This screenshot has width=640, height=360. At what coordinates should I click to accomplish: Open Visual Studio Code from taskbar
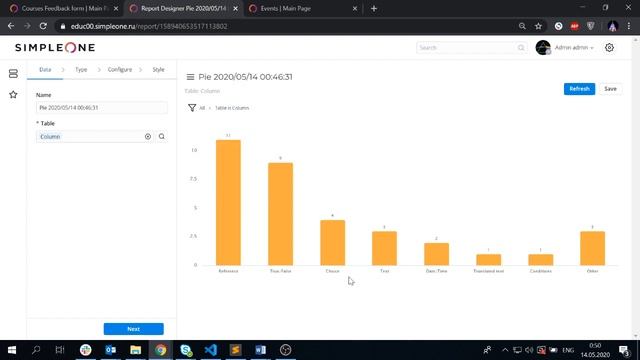point(211,350)
